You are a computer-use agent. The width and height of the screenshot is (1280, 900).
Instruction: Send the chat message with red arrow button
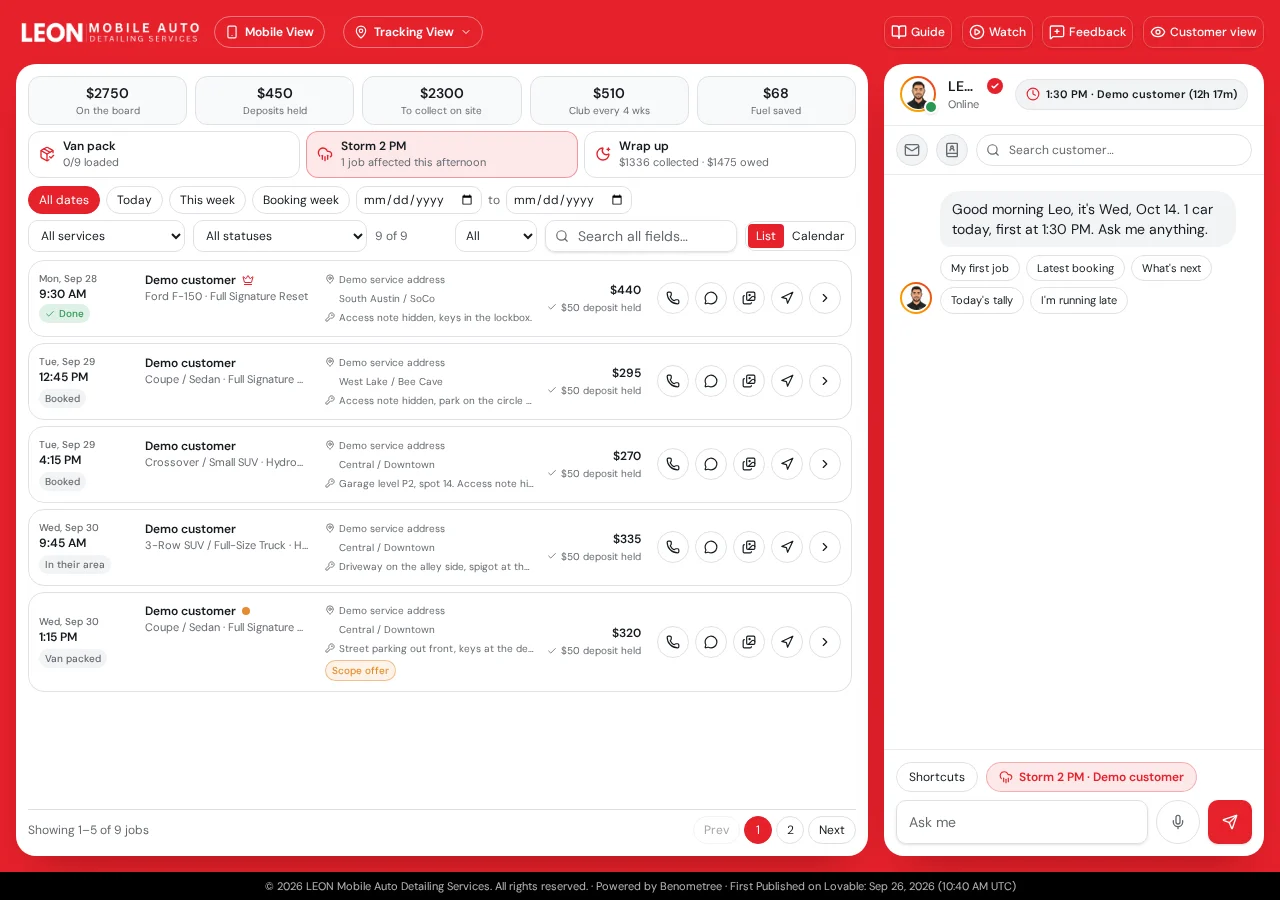coord(1230,822)
